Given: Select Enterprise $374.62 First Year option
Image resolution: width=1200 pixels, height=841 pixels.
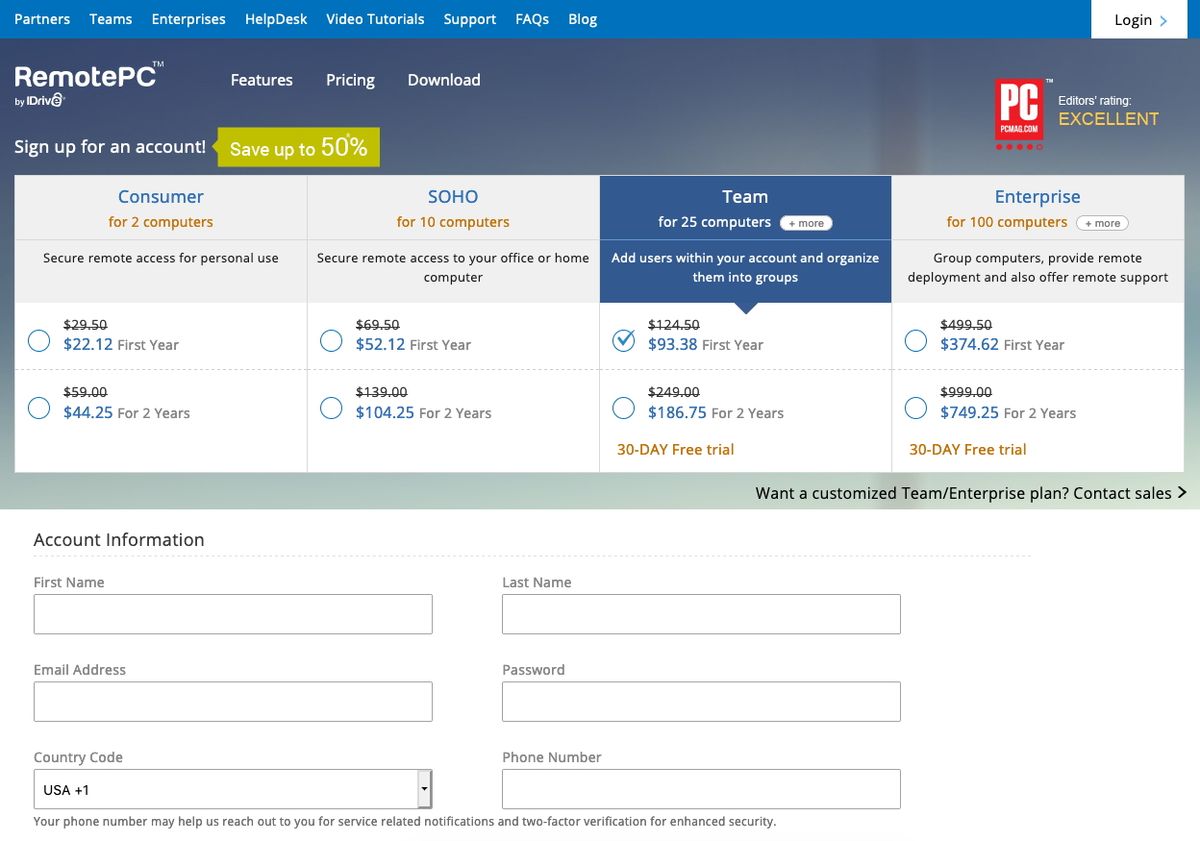Looking at the screenshot, I should click(x=915, y=340).
